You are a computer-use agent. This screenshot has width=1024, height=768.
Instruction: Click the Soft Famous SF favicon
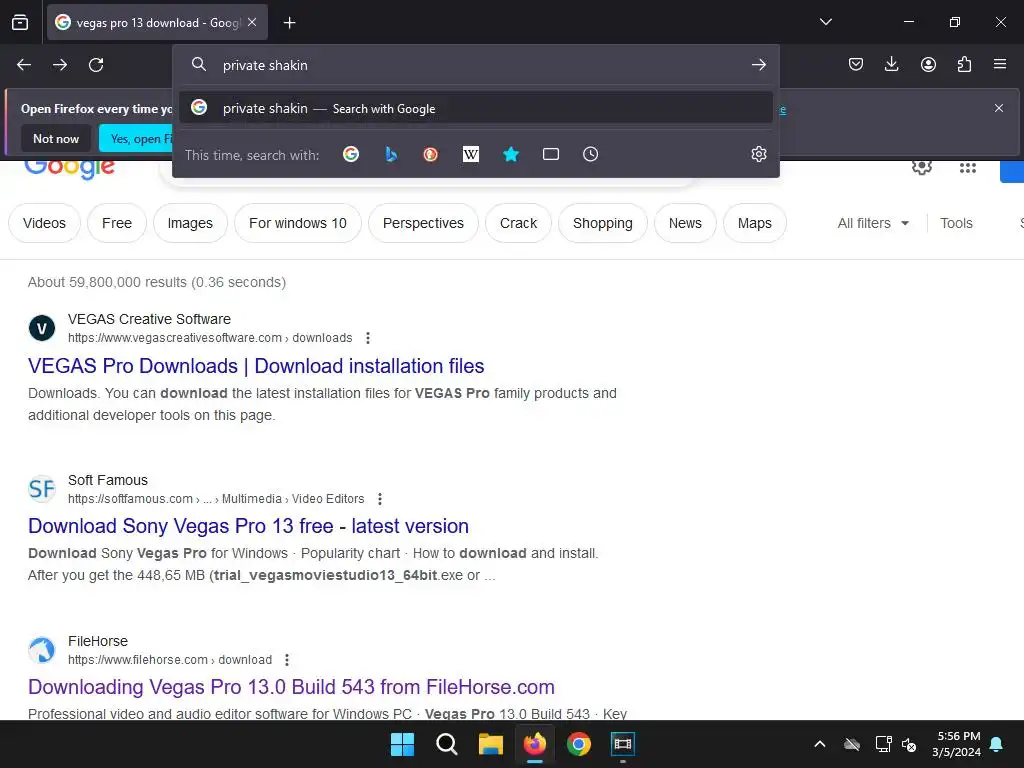[42, 488]
